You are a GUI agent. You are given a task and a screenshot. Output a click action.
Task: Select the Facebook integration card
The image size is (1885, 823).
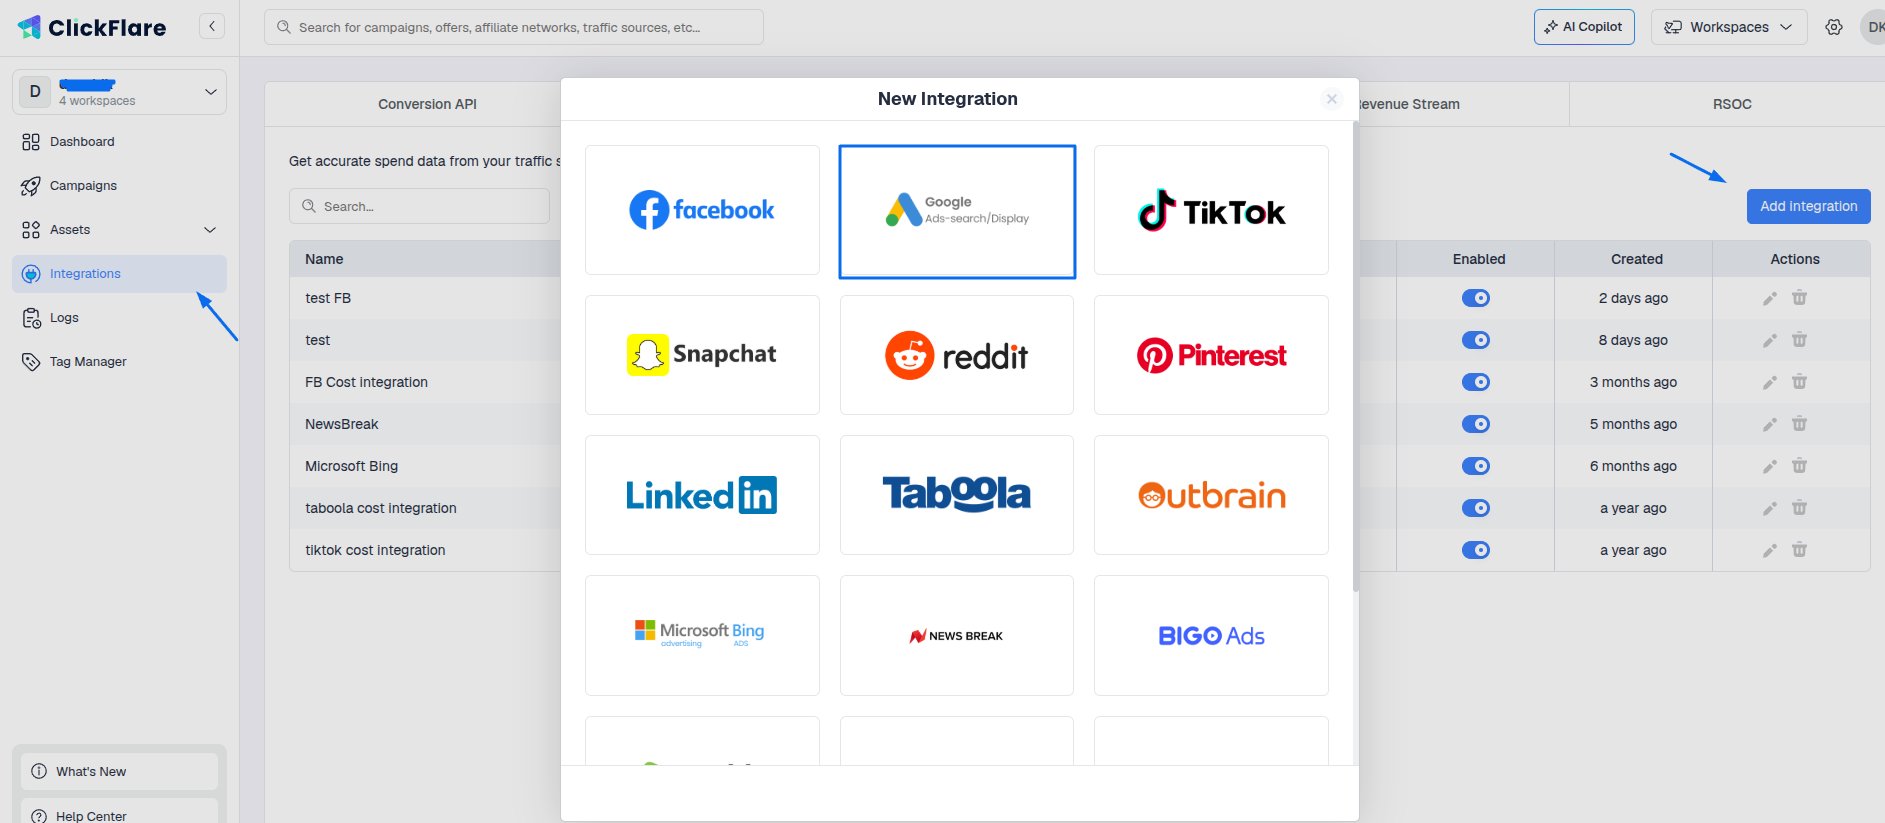702,210
